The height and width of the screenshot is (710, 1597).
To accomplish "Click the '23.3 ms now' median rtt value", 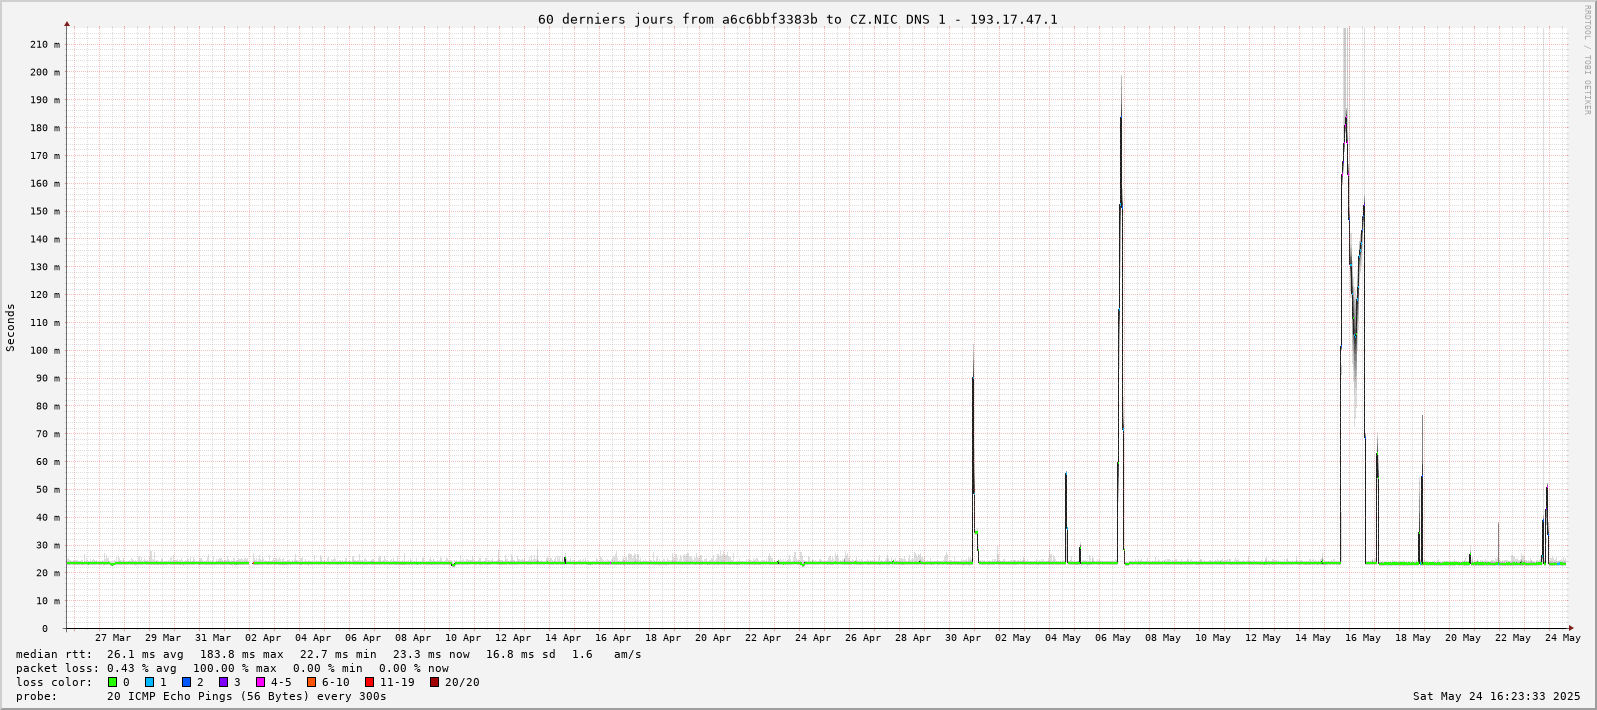I will coord(431,654).
